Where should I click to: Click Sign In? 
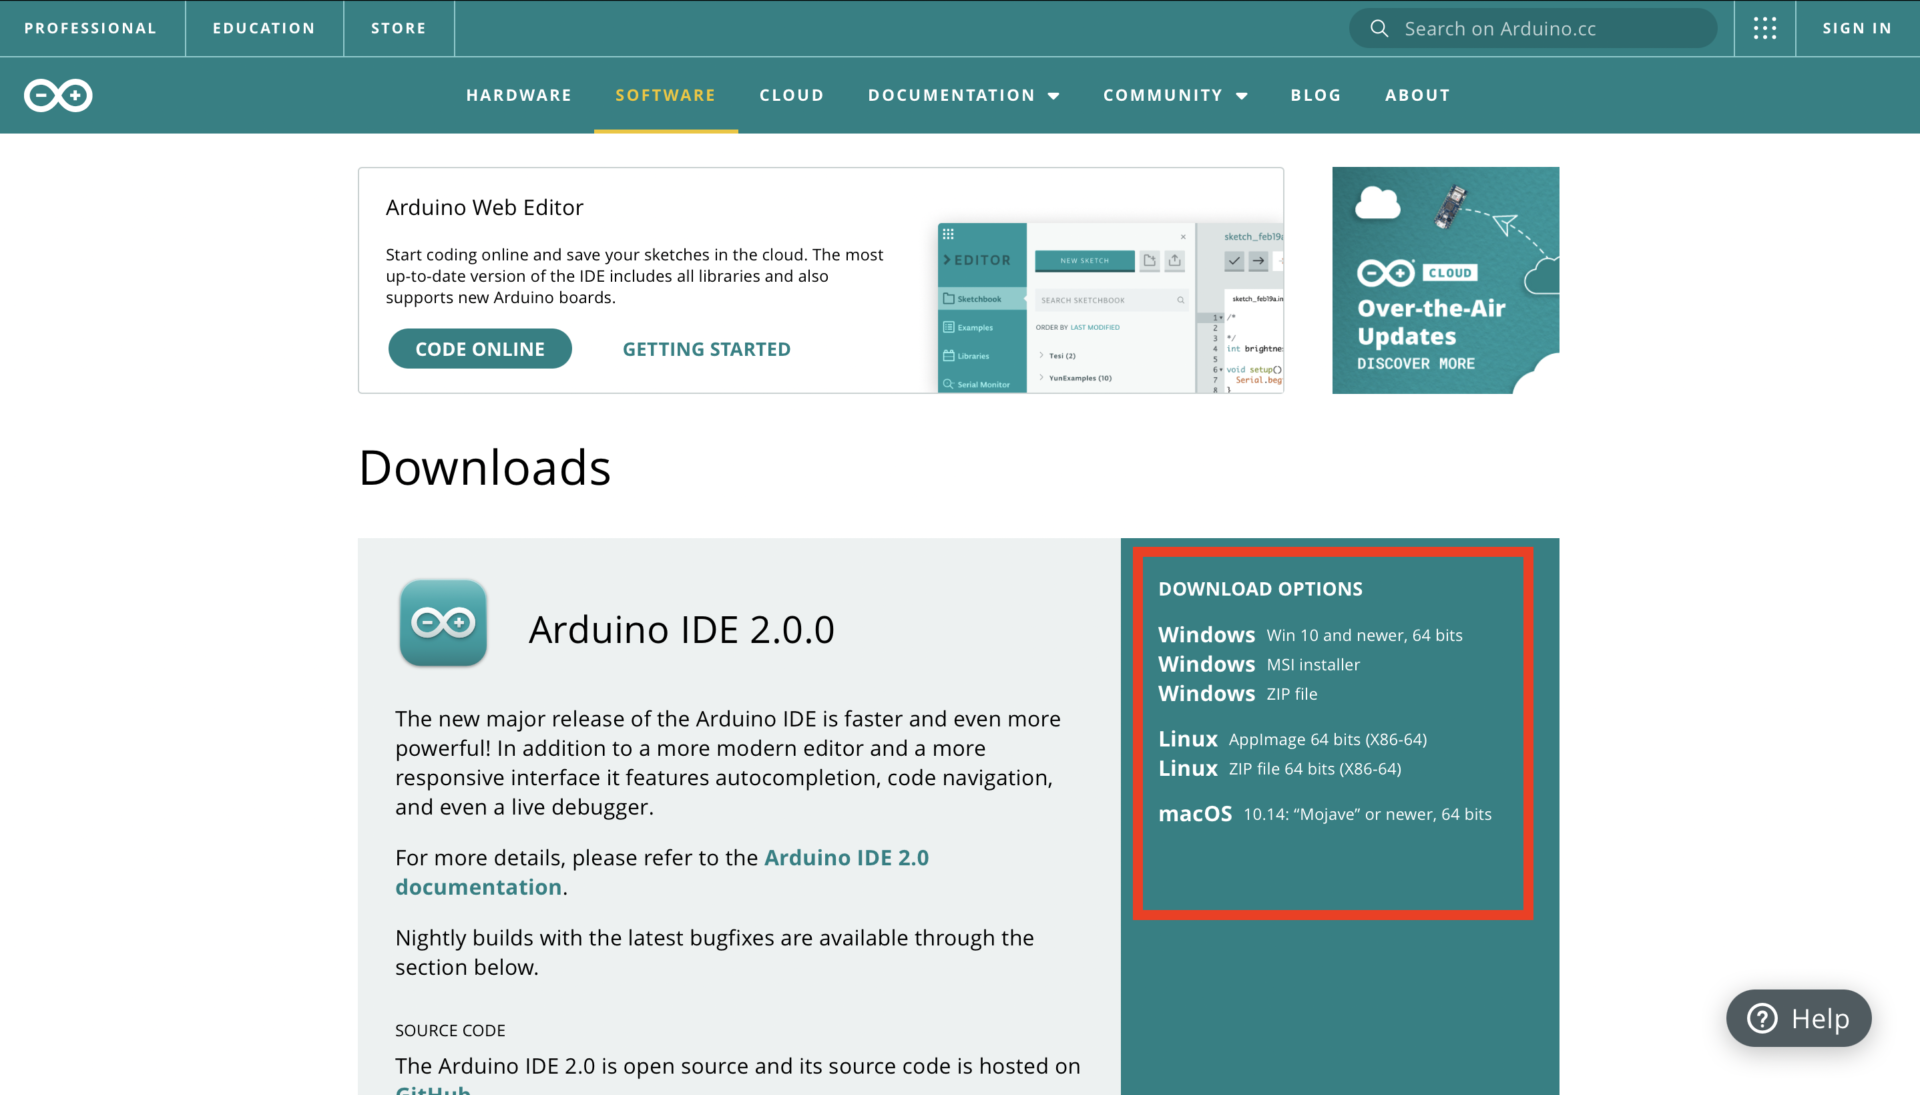pyautogui.click(x=1857, y=28)
